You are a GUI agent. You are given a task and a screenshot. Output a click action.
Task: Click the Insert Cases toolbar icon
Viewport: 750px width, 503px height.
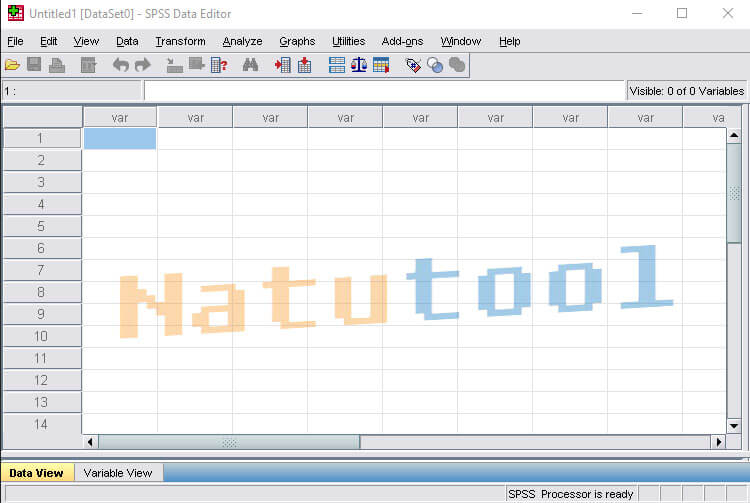[283, 65]
